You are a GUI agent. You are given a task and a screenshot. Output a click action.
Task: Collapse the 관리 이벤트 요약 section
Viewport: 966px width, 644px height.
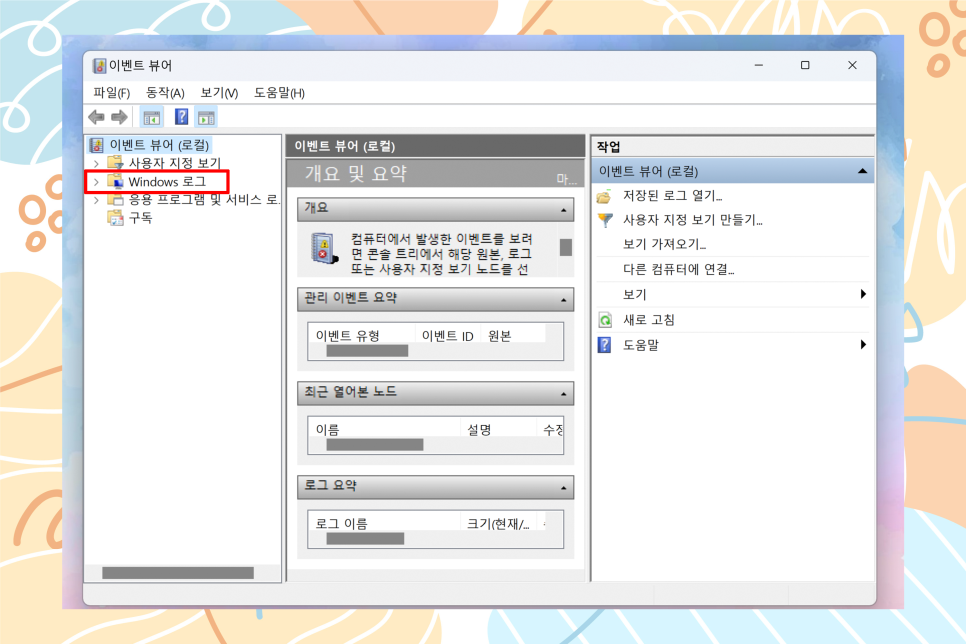pyautogui.click(x=564, y=301)
